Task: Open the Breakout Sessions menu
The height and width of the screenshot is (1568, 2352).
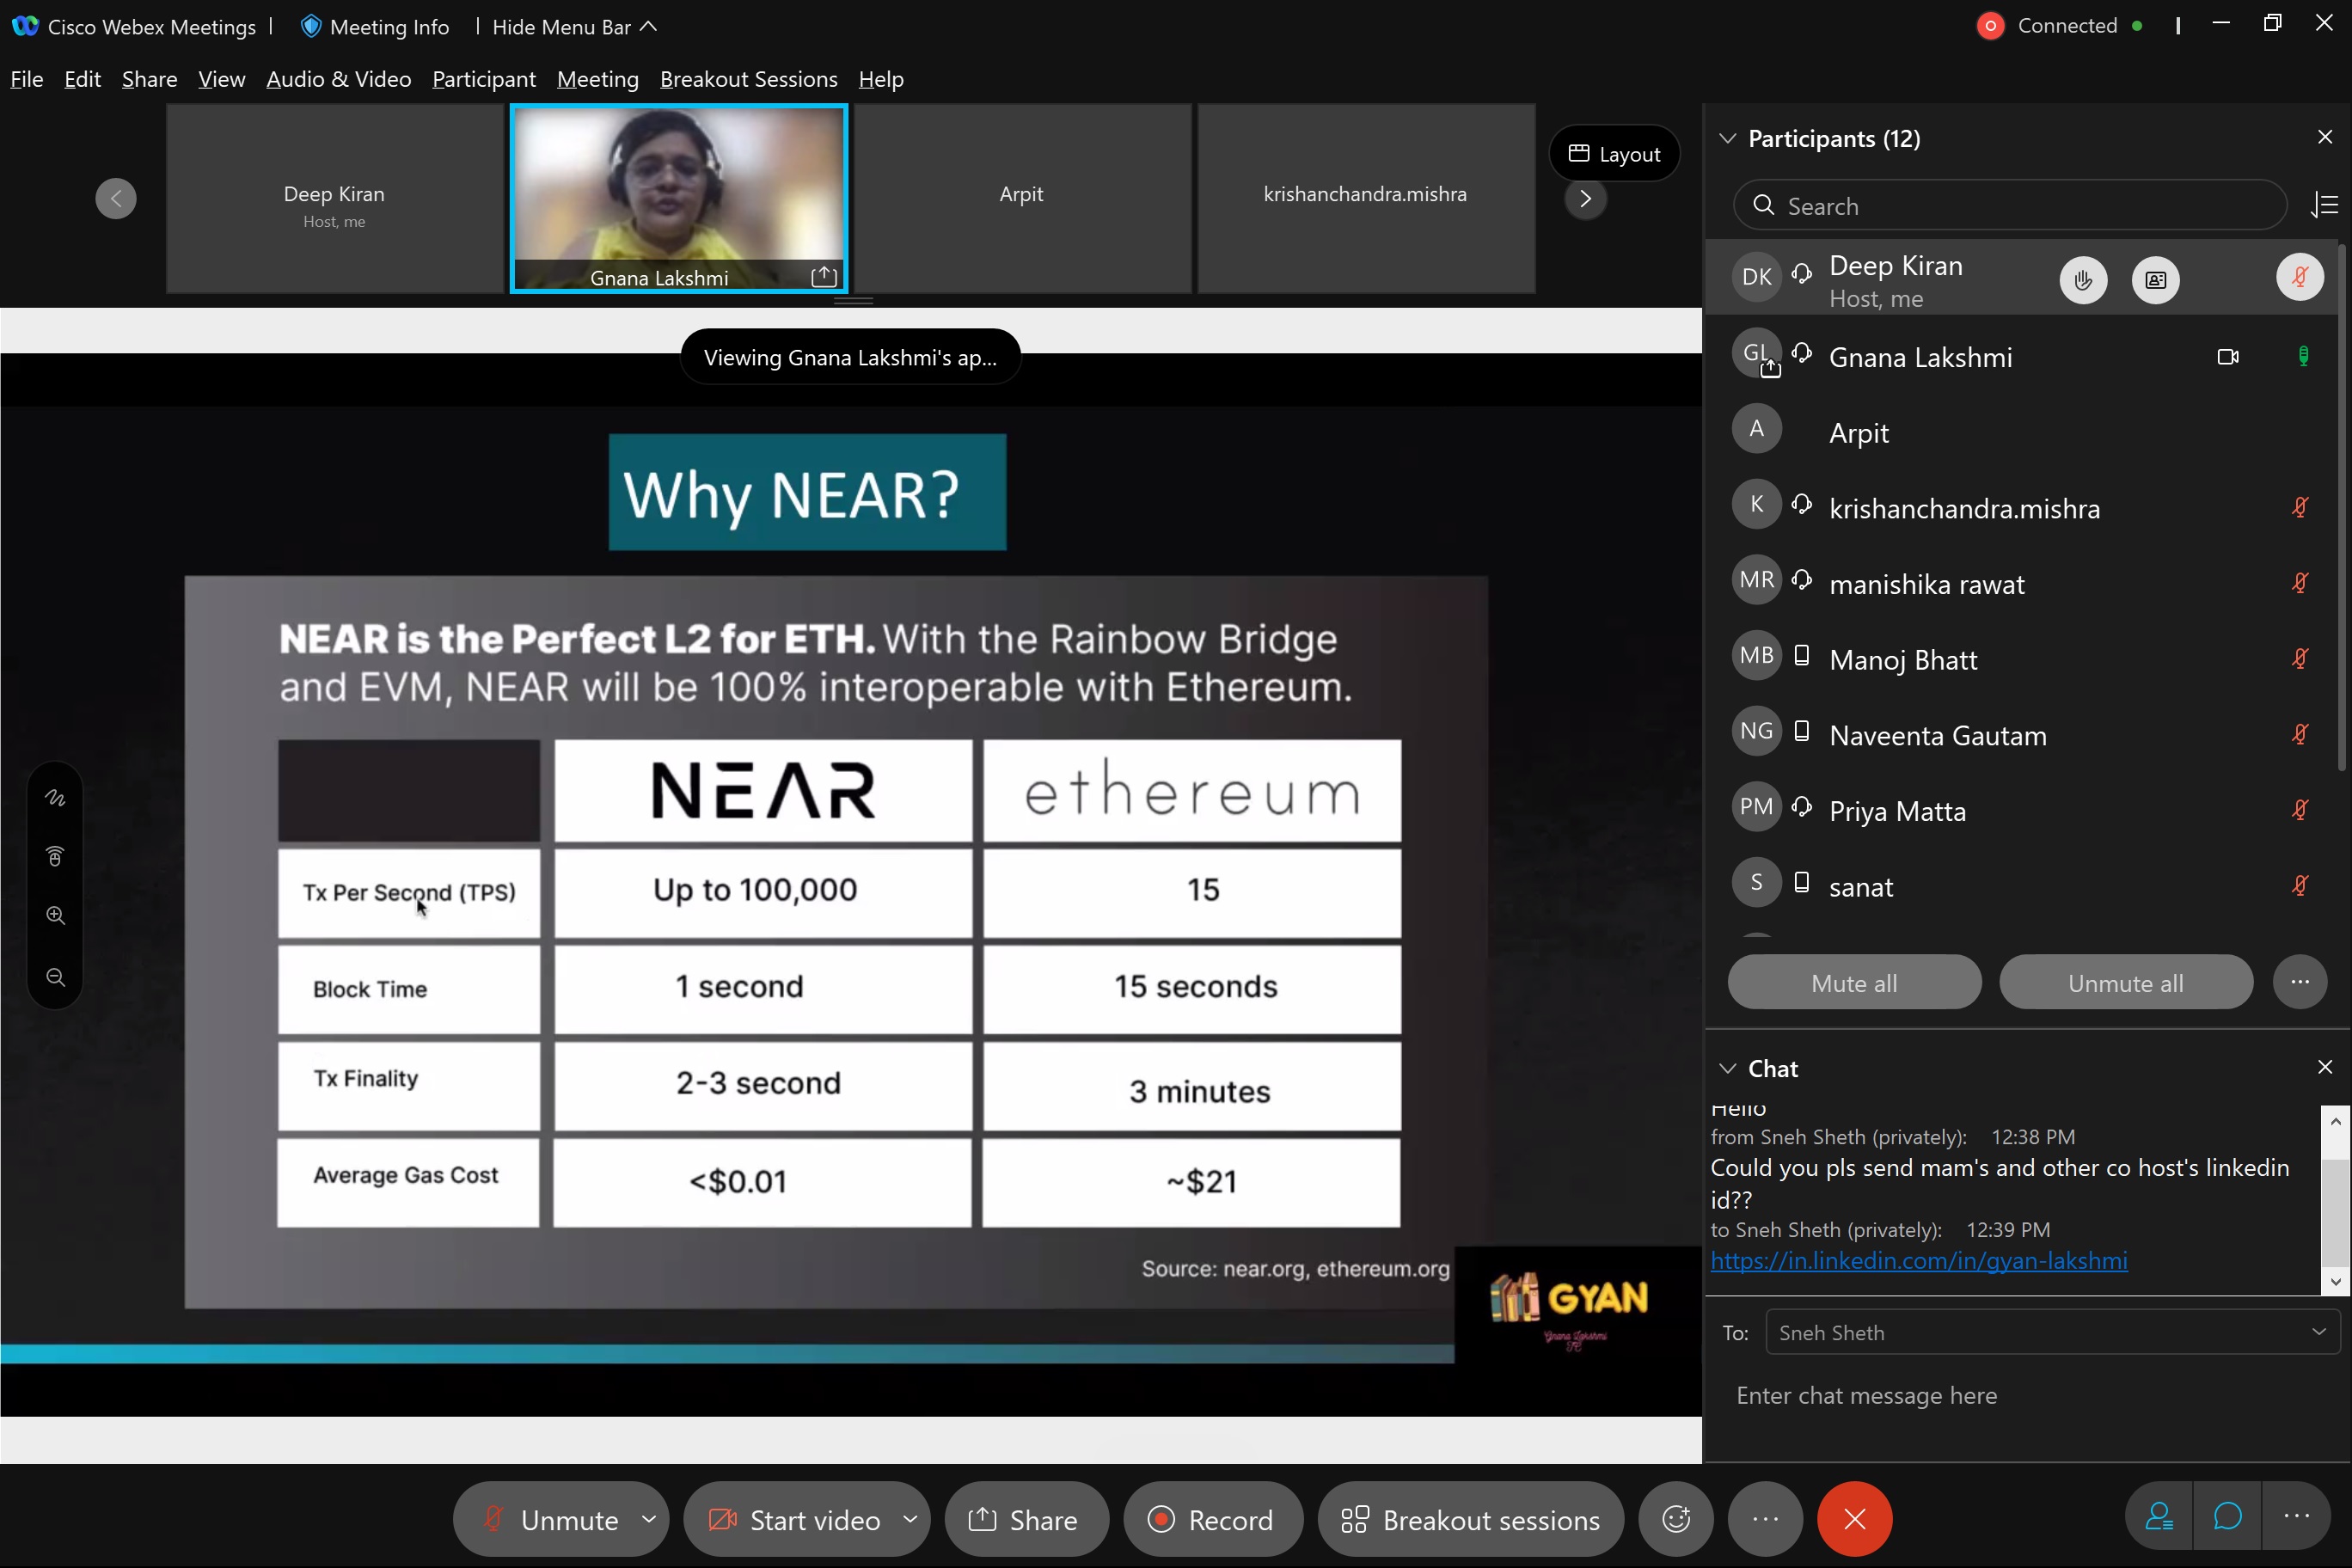Action: tap(748, 79)
